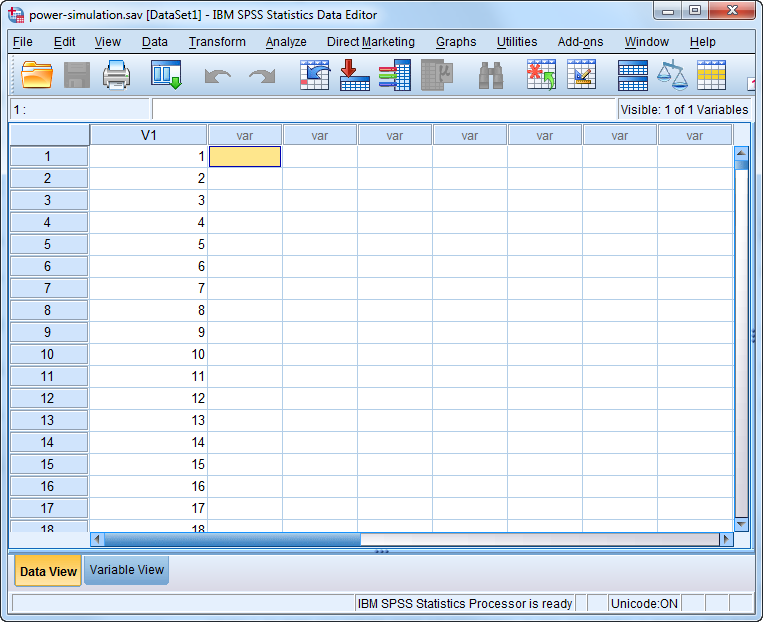The height and width of the screenshot is (622, 763).
Task: Open the Recall recently used dialogs icon
Action: (x=166, y=75)
